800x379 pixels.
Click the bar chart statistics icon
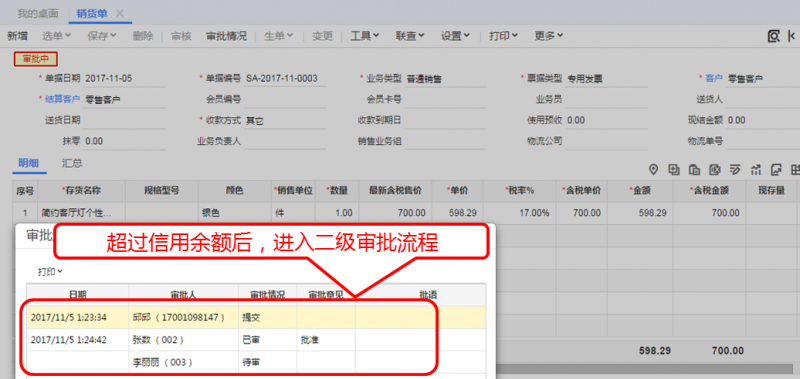(756, 169)
